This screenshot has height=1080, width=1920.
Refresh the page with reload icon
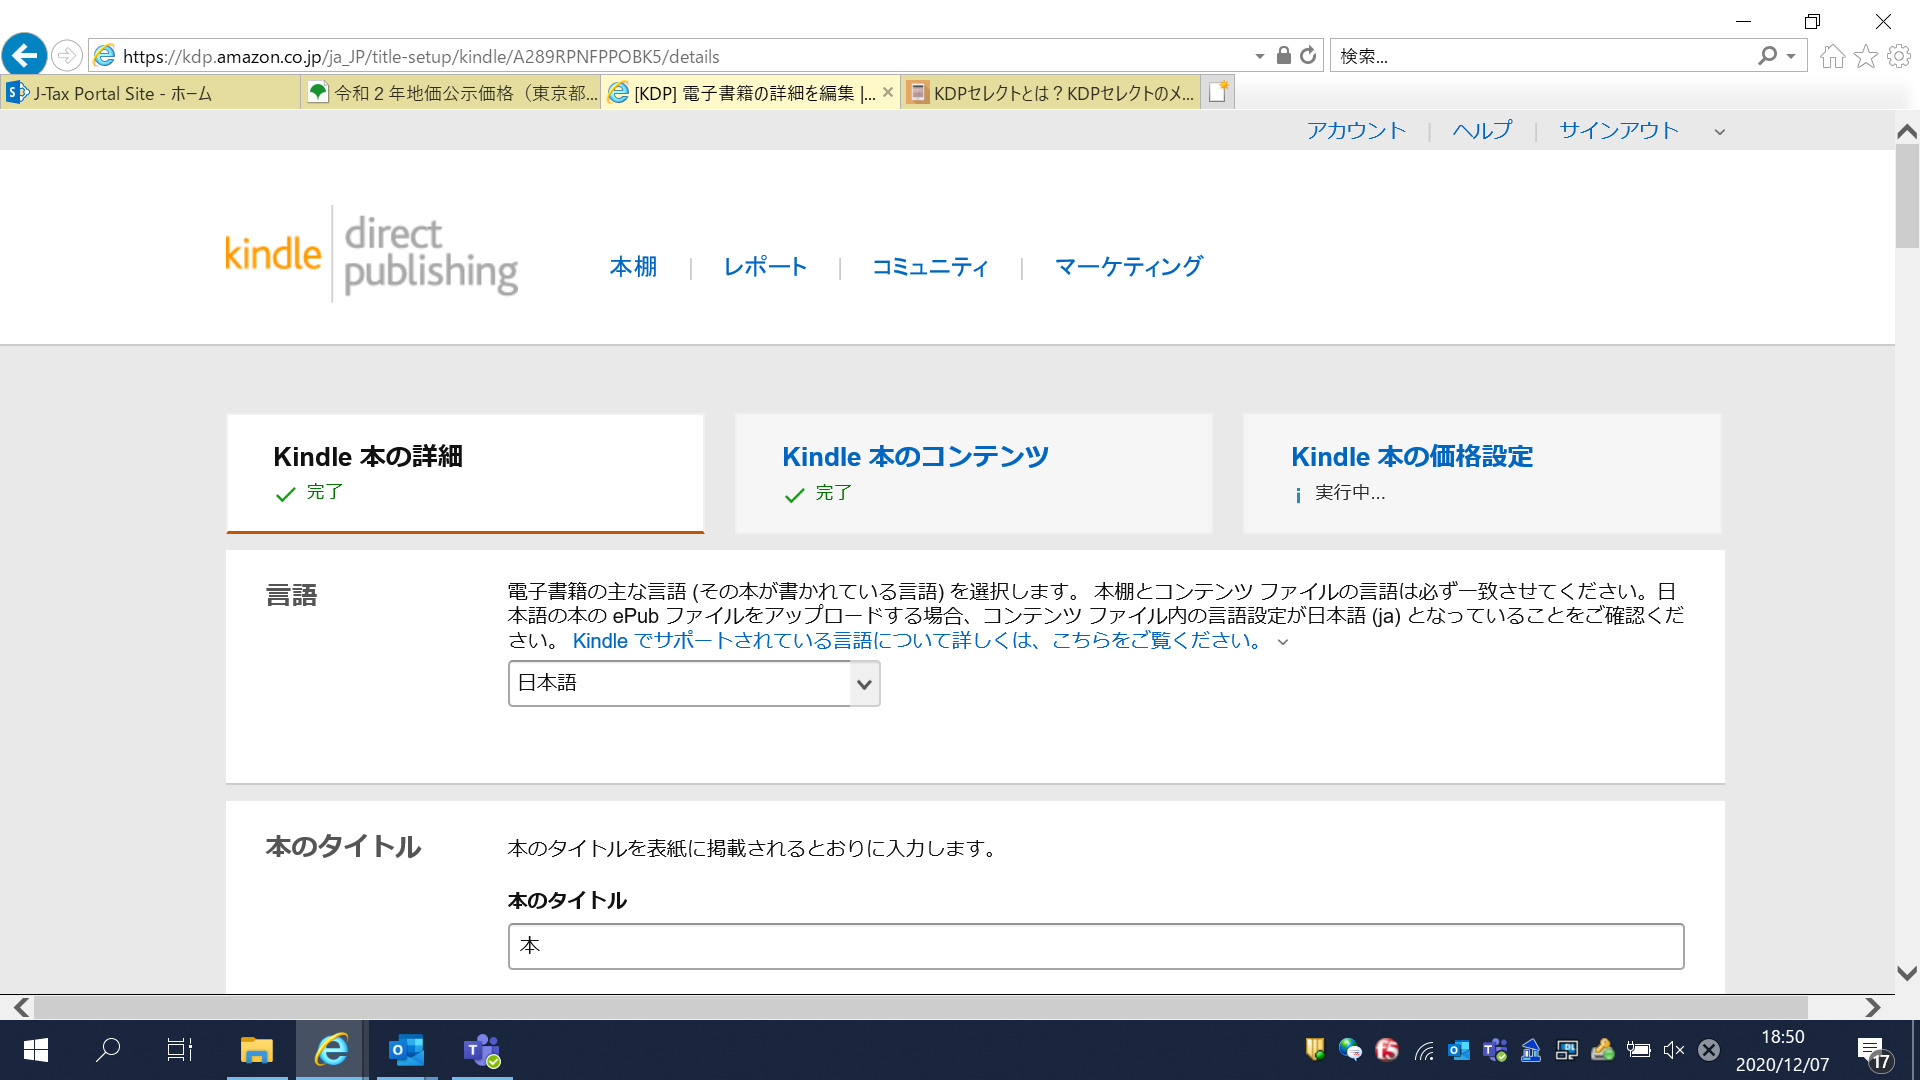point(1308,56)
